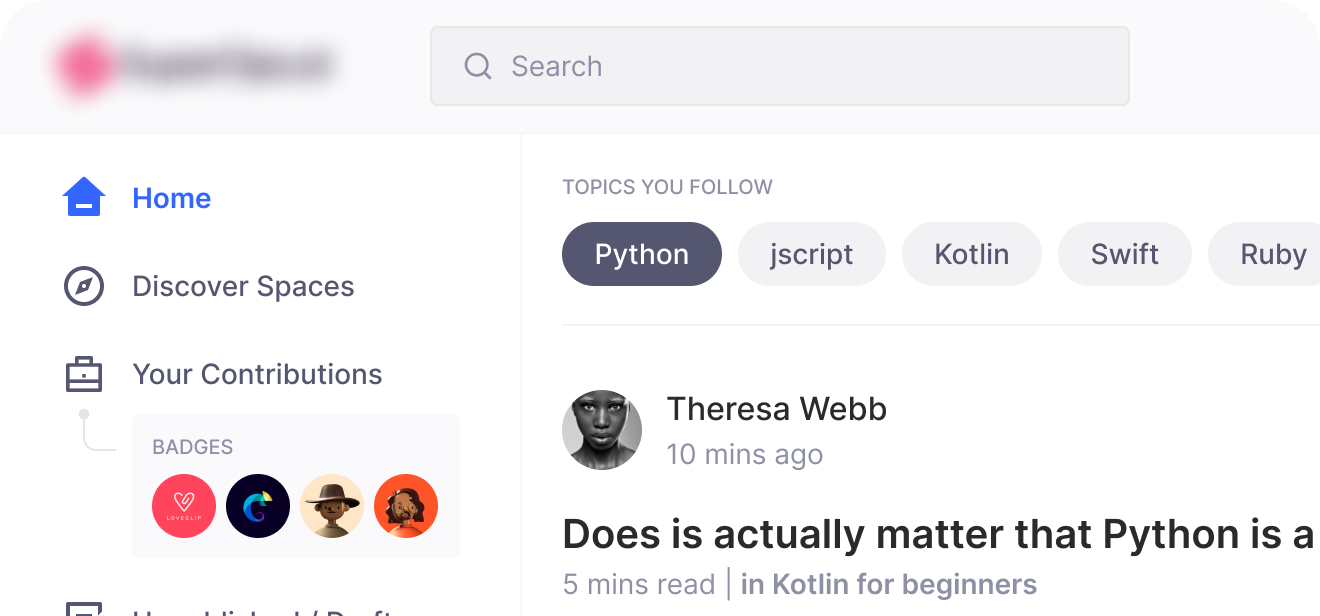Click Theresa Webb's profile photo
This screenshot has height=616, width=1320.
coord(602,429)
